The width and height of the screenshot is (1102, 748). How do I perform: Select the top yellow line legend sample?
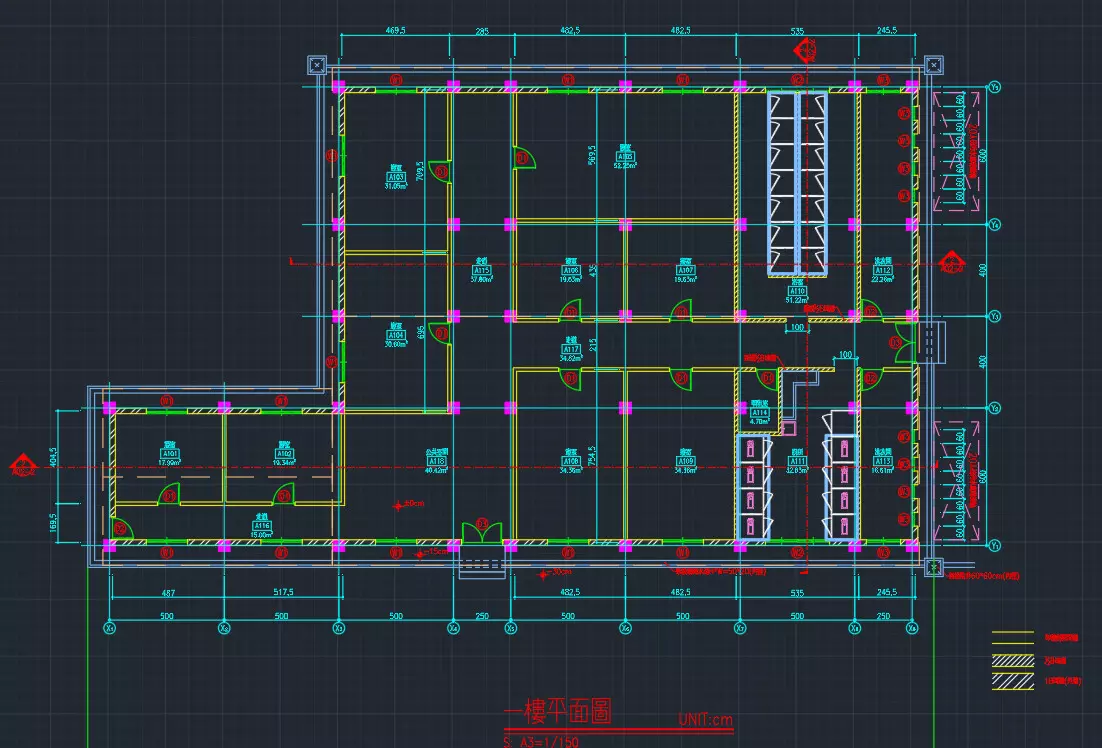click(1012, 633)
